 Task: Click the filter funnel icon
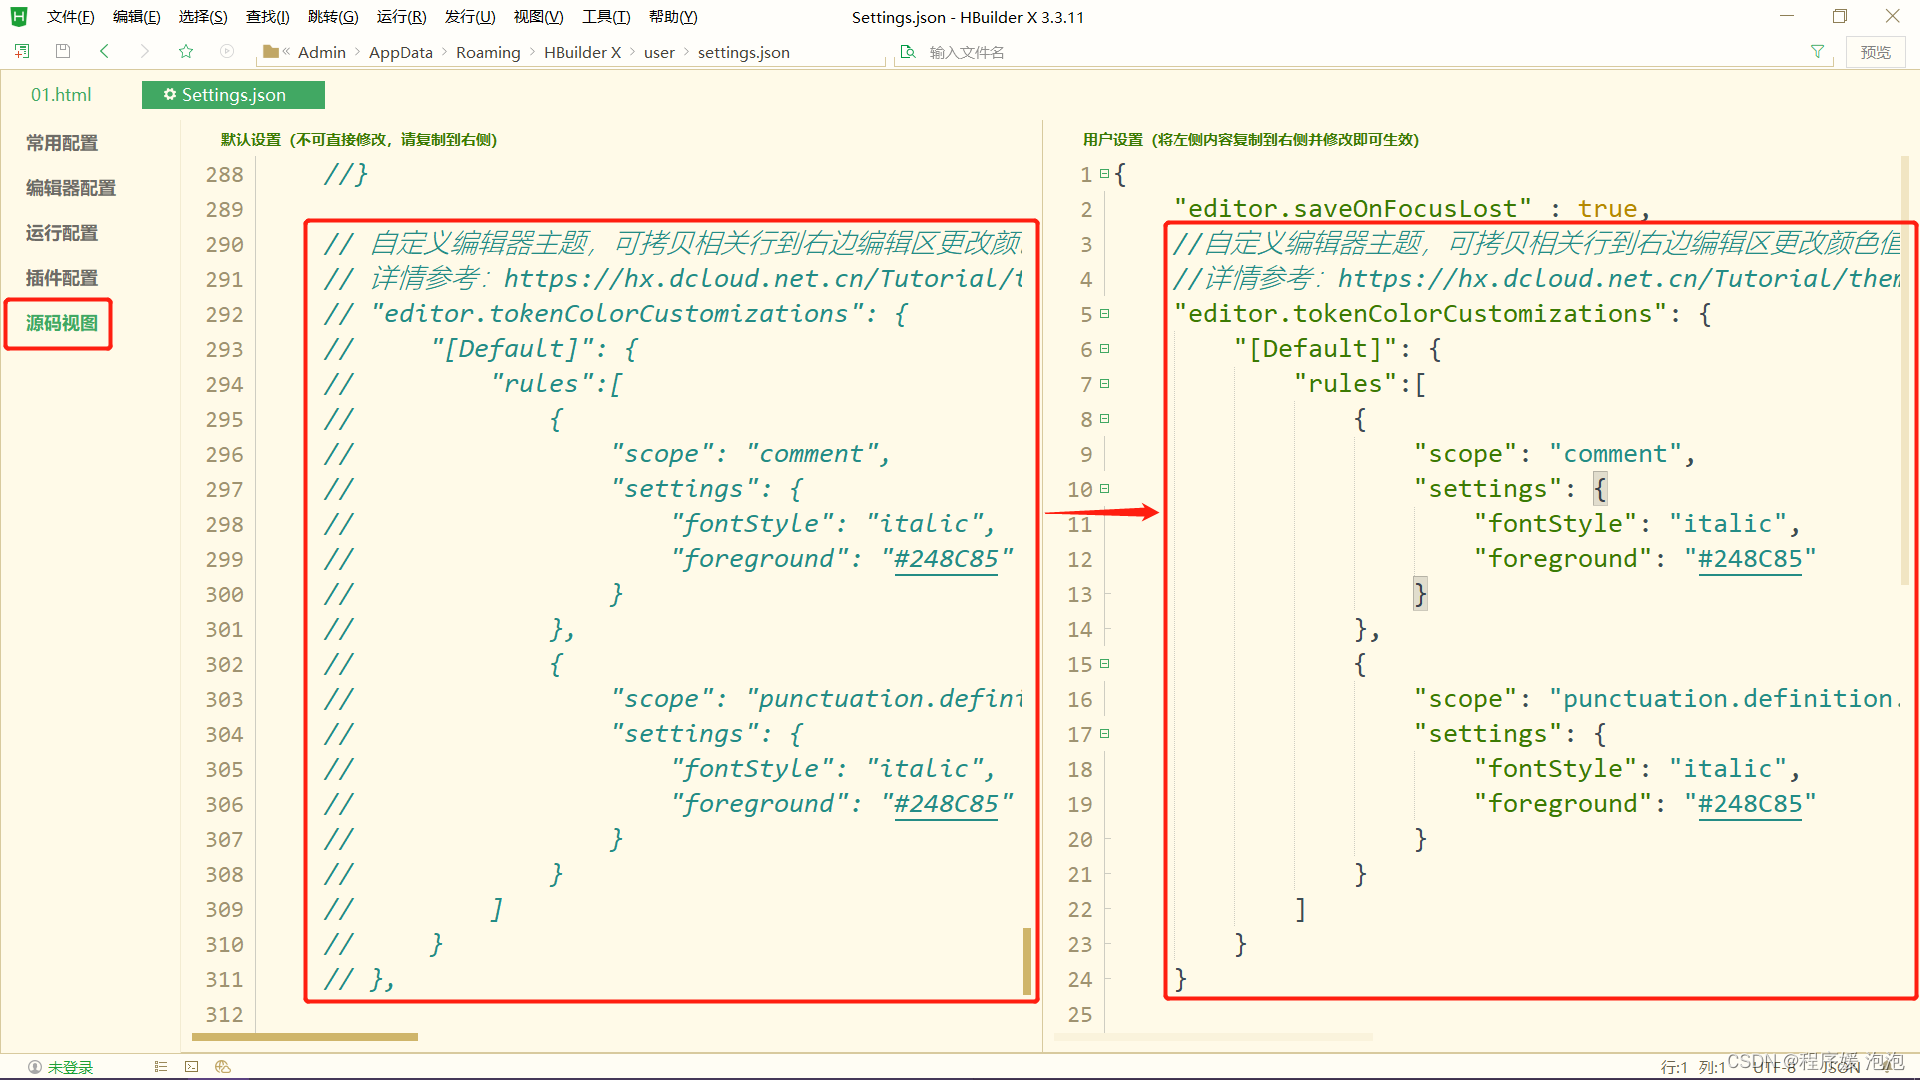1817,52
